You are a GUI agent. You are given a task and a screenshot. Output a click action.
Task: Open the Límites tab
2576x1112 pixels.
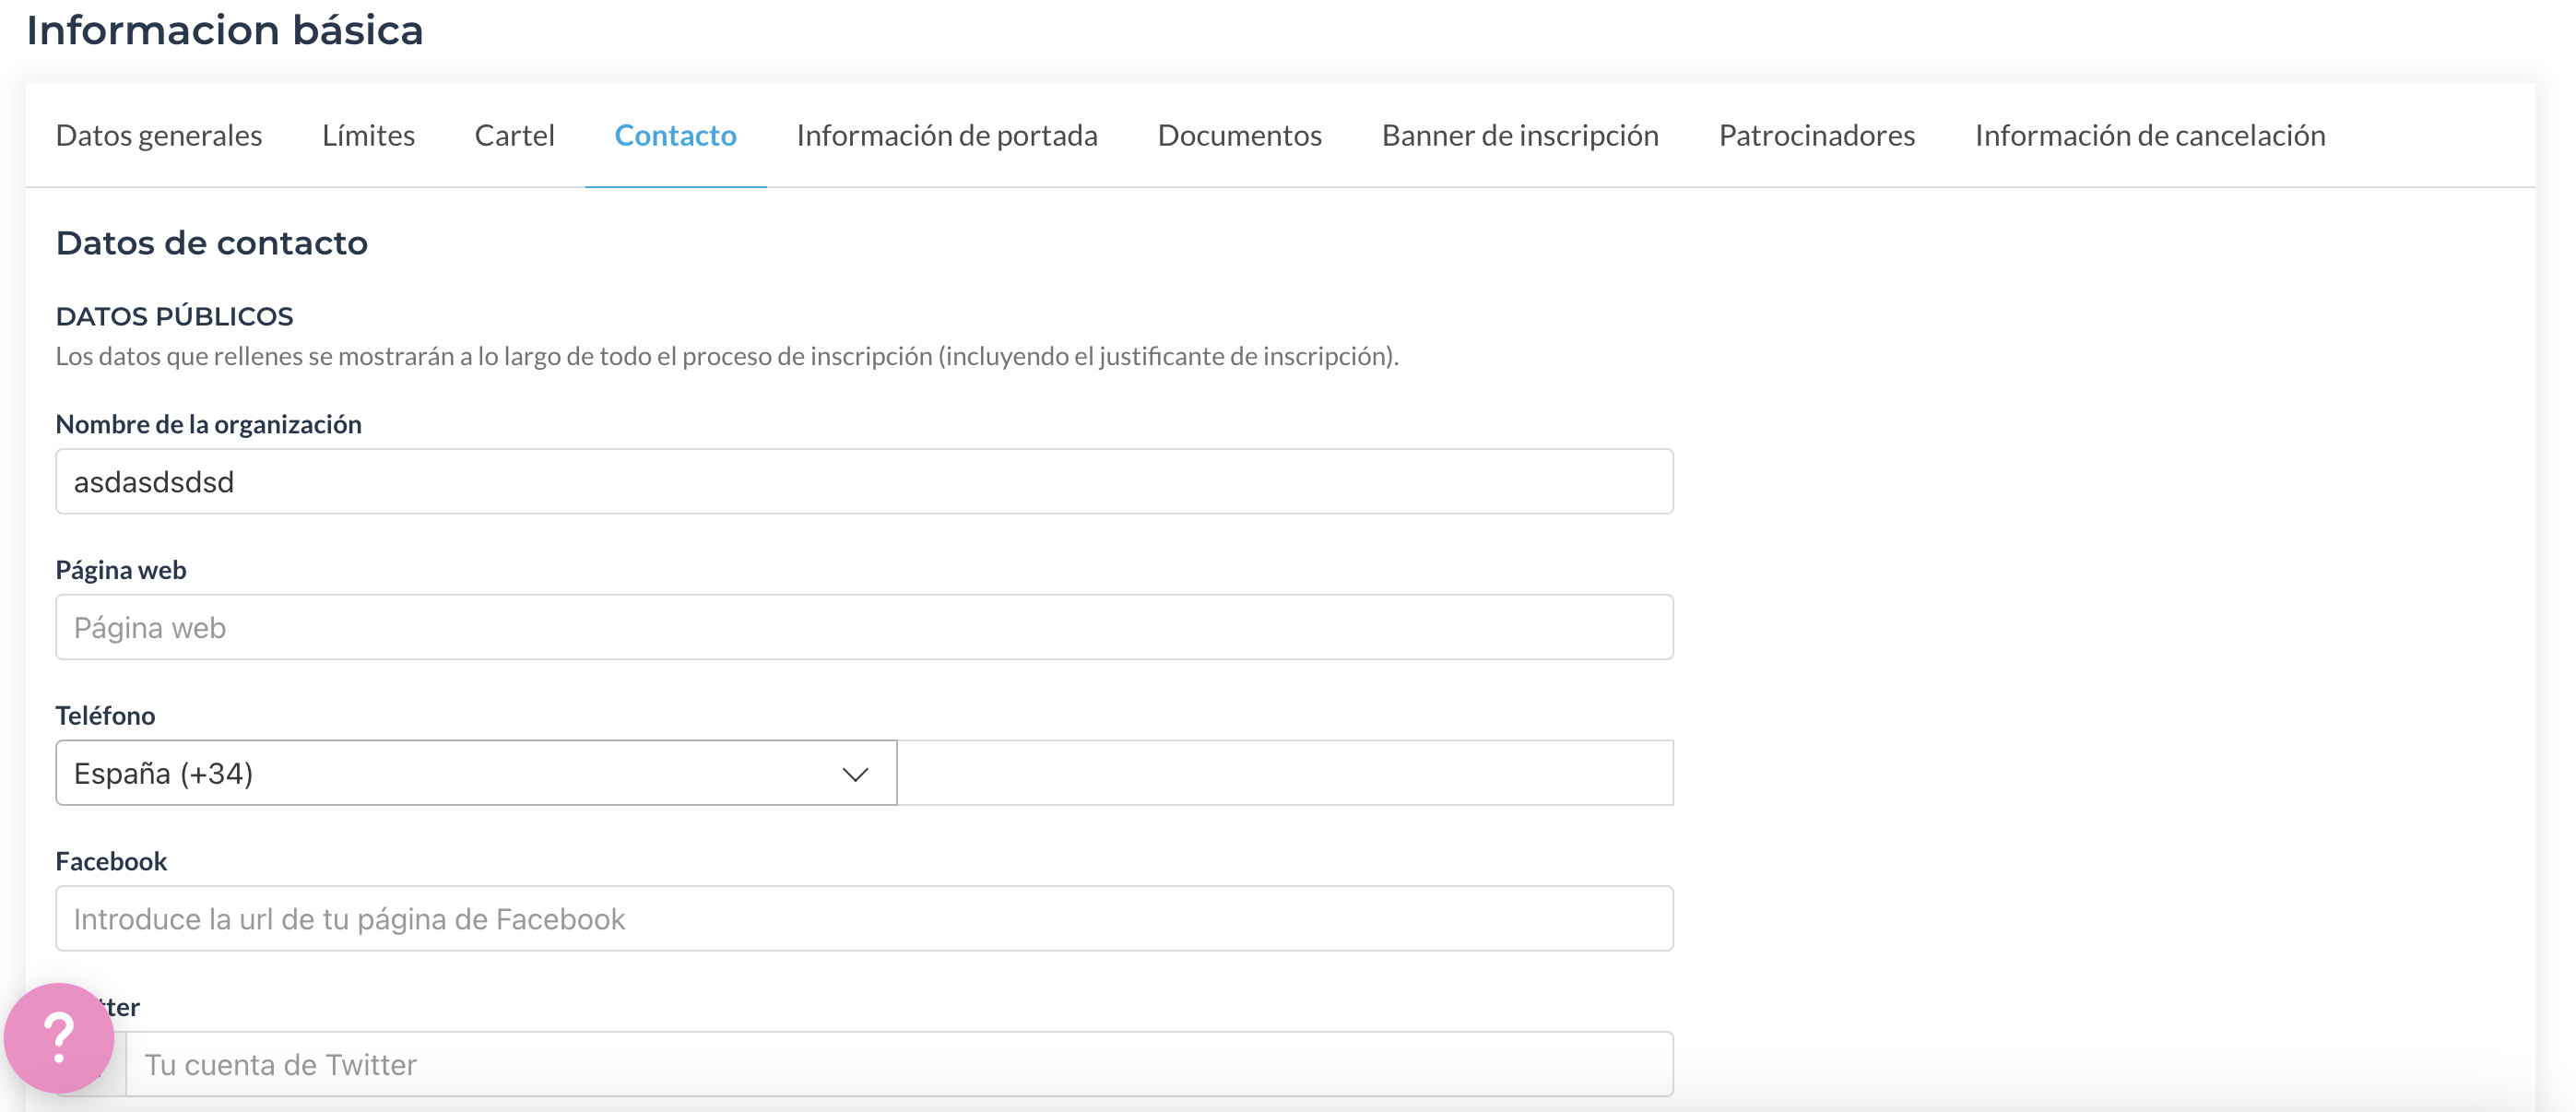point(368,135)
